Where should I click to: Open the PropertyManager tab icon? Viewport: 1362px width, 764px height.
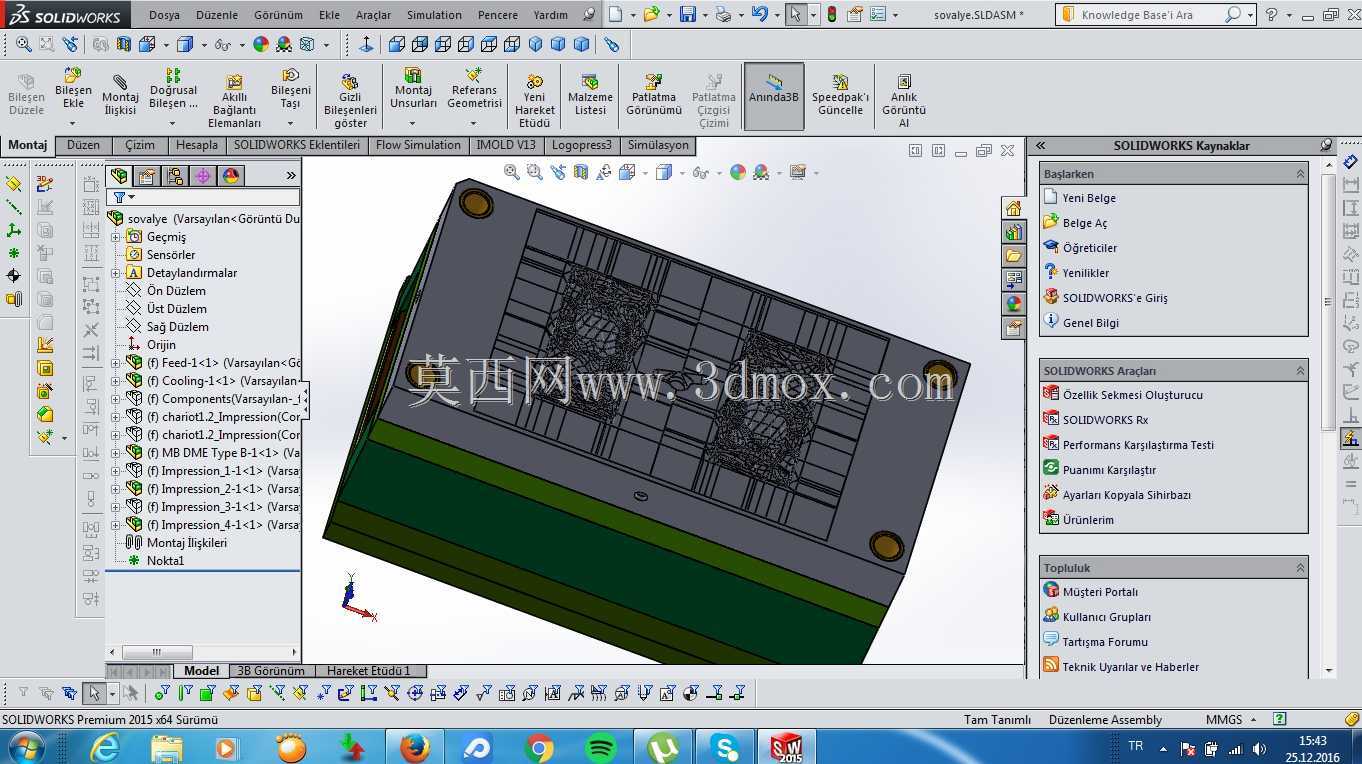coord(147,176)
